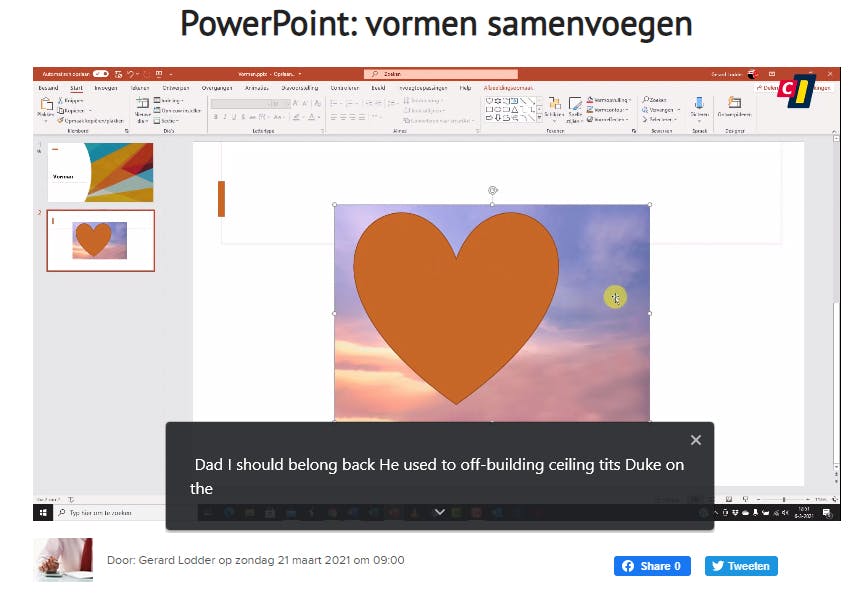The width and height of the screenshot is (860, 598).
Task: Select the Start ribbon tab
Action: tap(76, 88)
